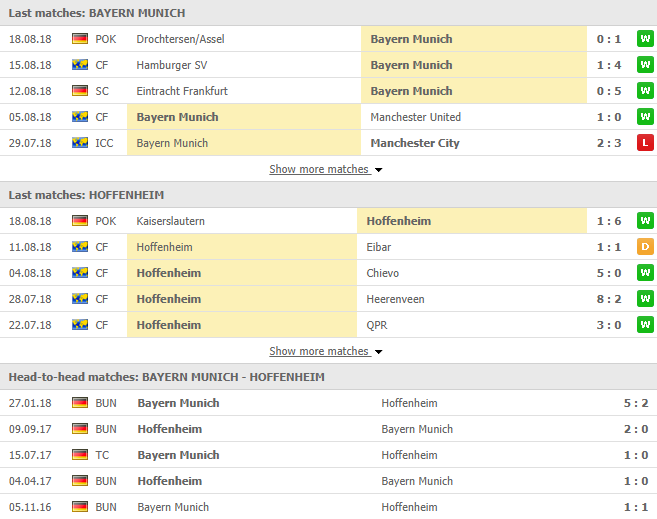Open the Hoffenheim vs Chievo match row
Viewport: 657px width, 519px height.
(328, 273)
